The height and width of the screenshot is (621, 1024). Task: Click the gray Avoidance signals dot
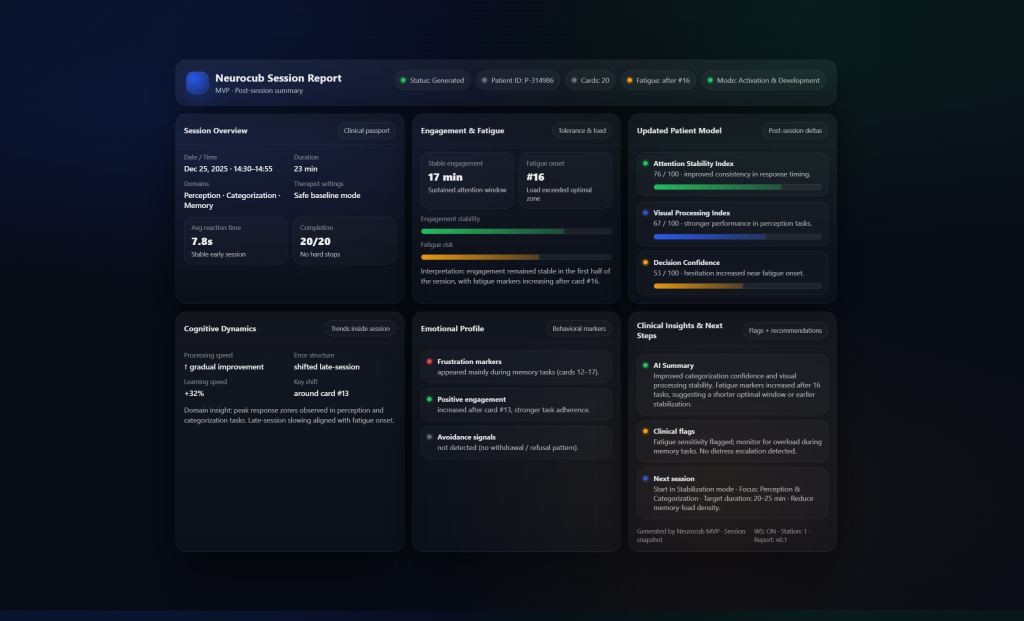point(429,437)
